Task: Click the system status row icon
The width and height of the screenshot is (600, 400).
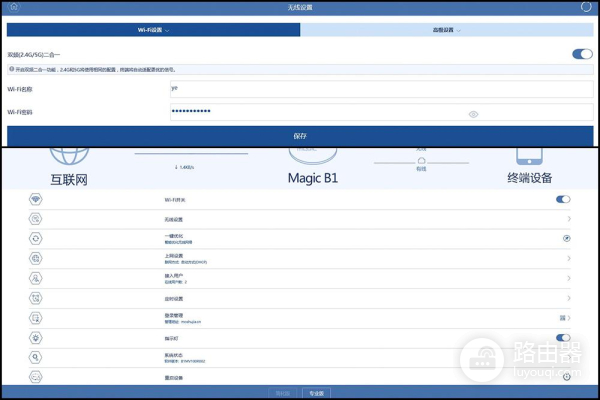Action: pos(36,357)
